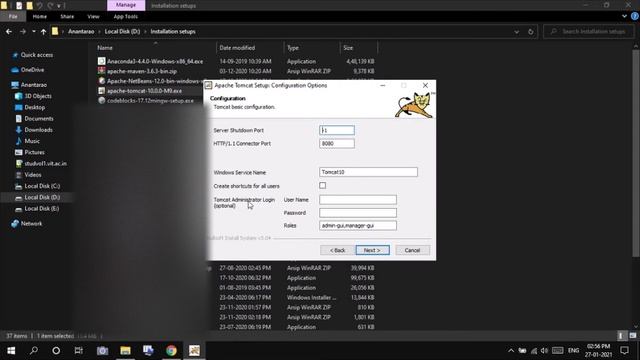Select Anaconda3-4.4.0-Windows-x86_64.exe file
The width and height of the screenshot is (640, 360).
[155, 61]
